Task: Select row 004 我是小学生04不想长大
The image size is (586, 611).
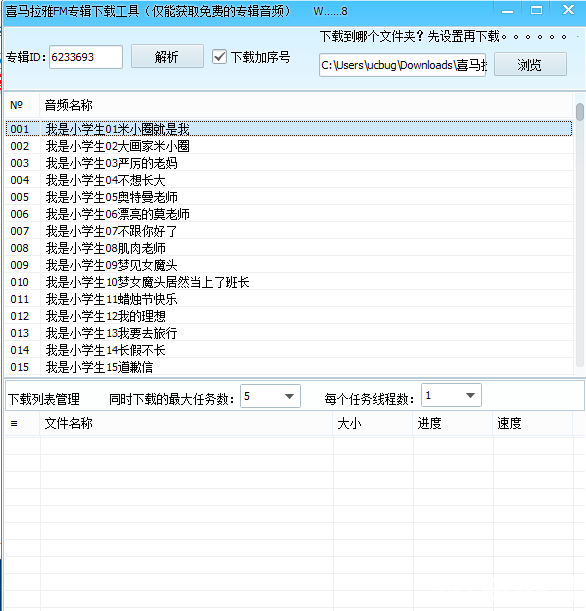Action: point(289,180)
